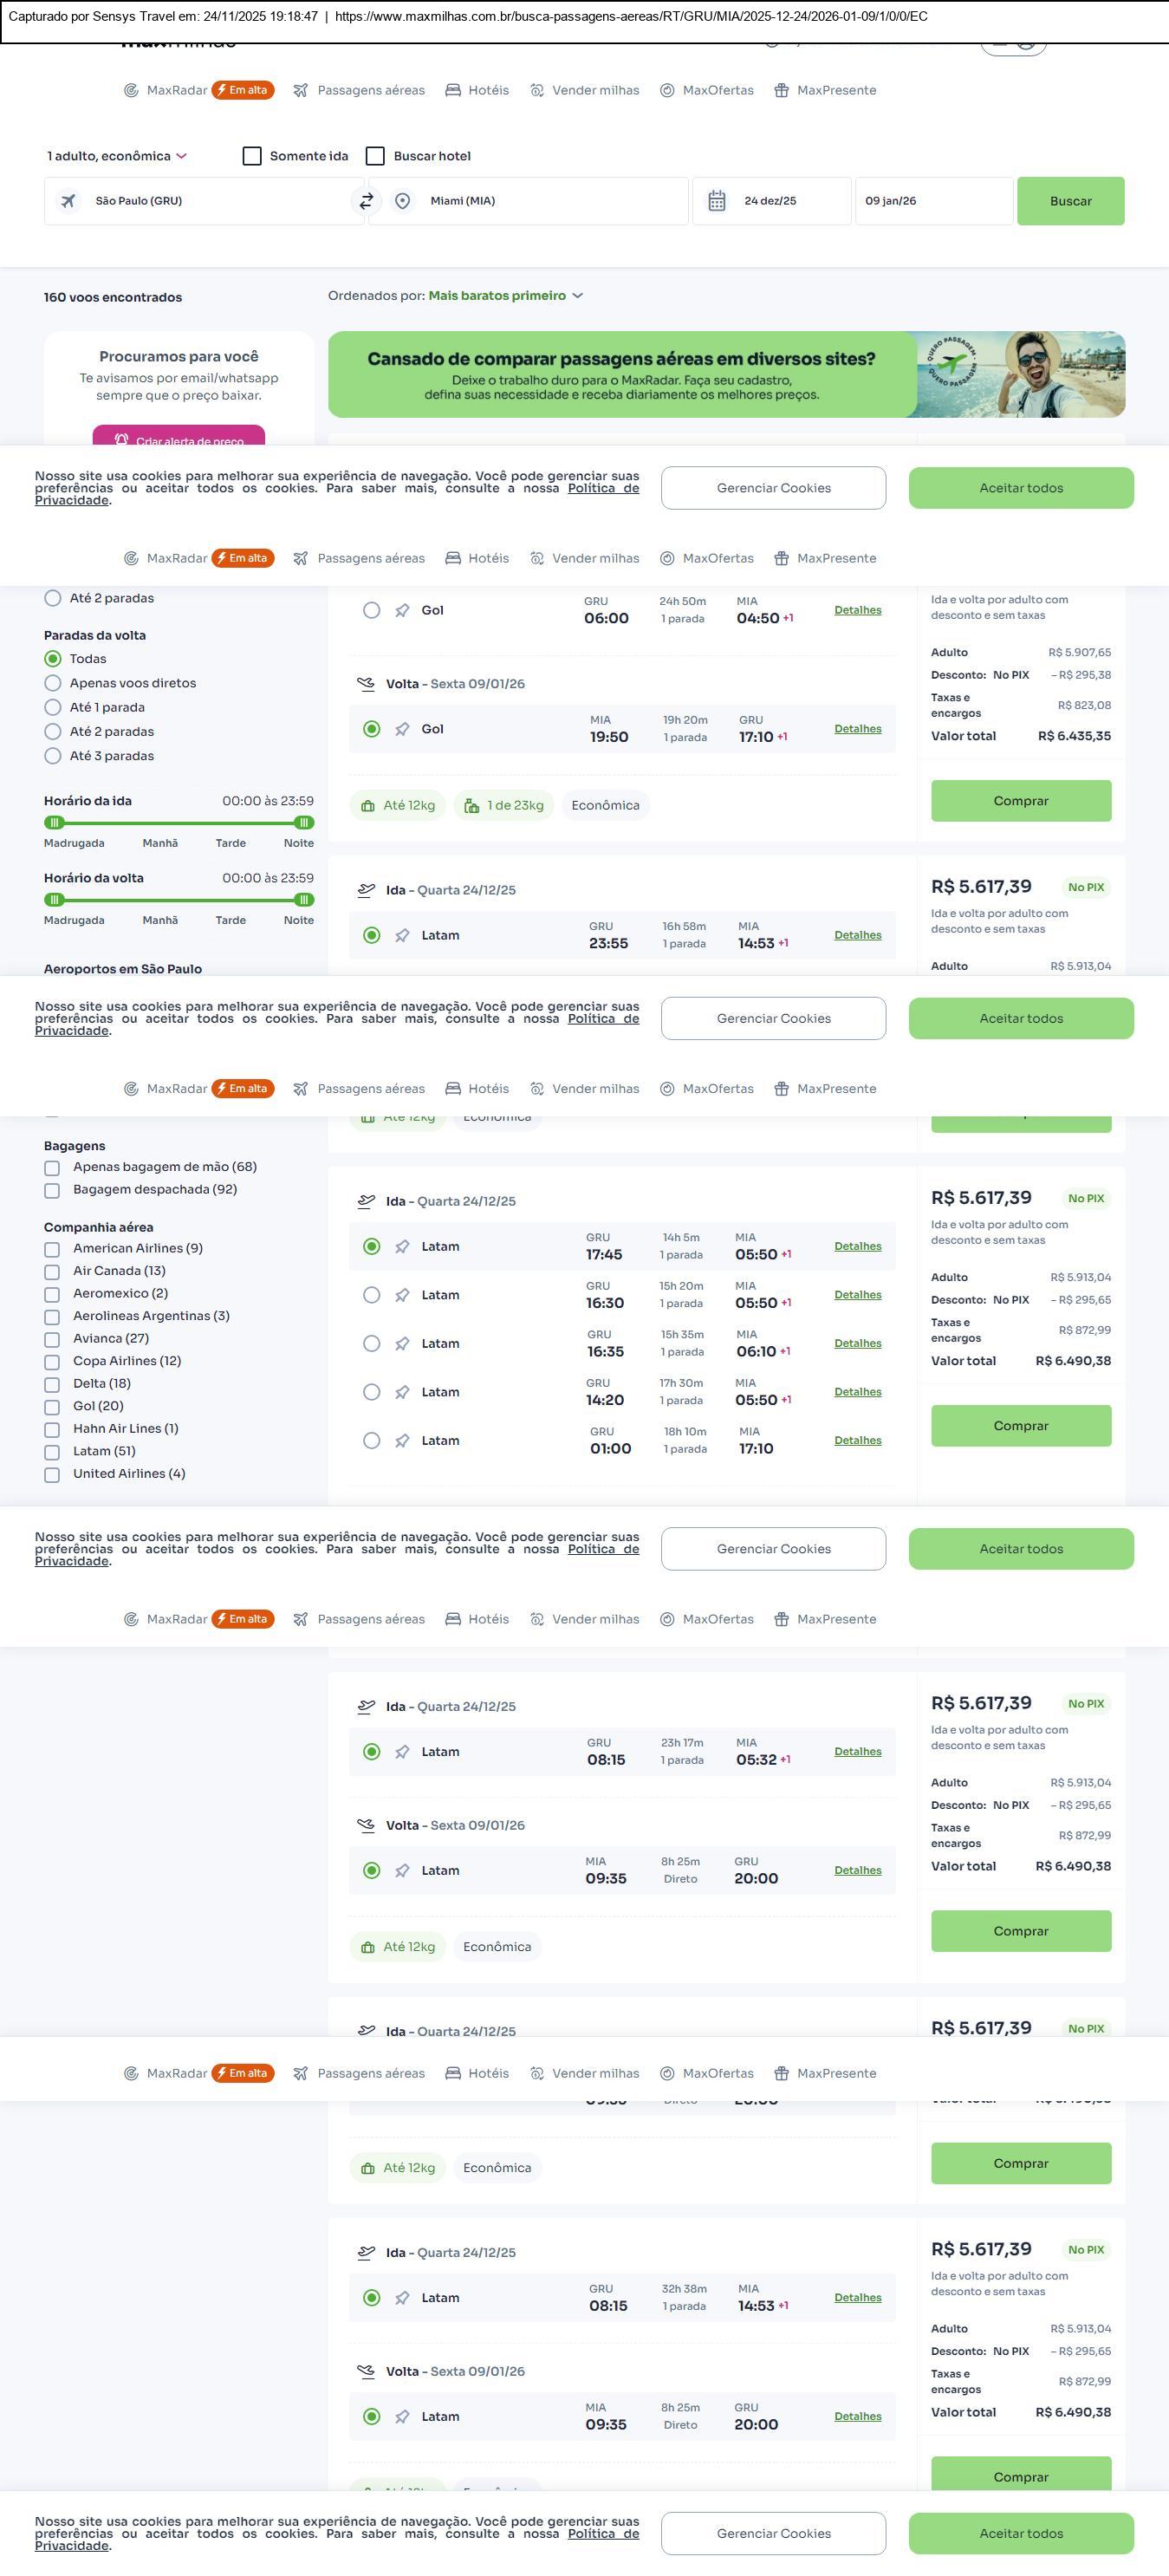Check the Buscar hotel checkbox

pos(376,156)
